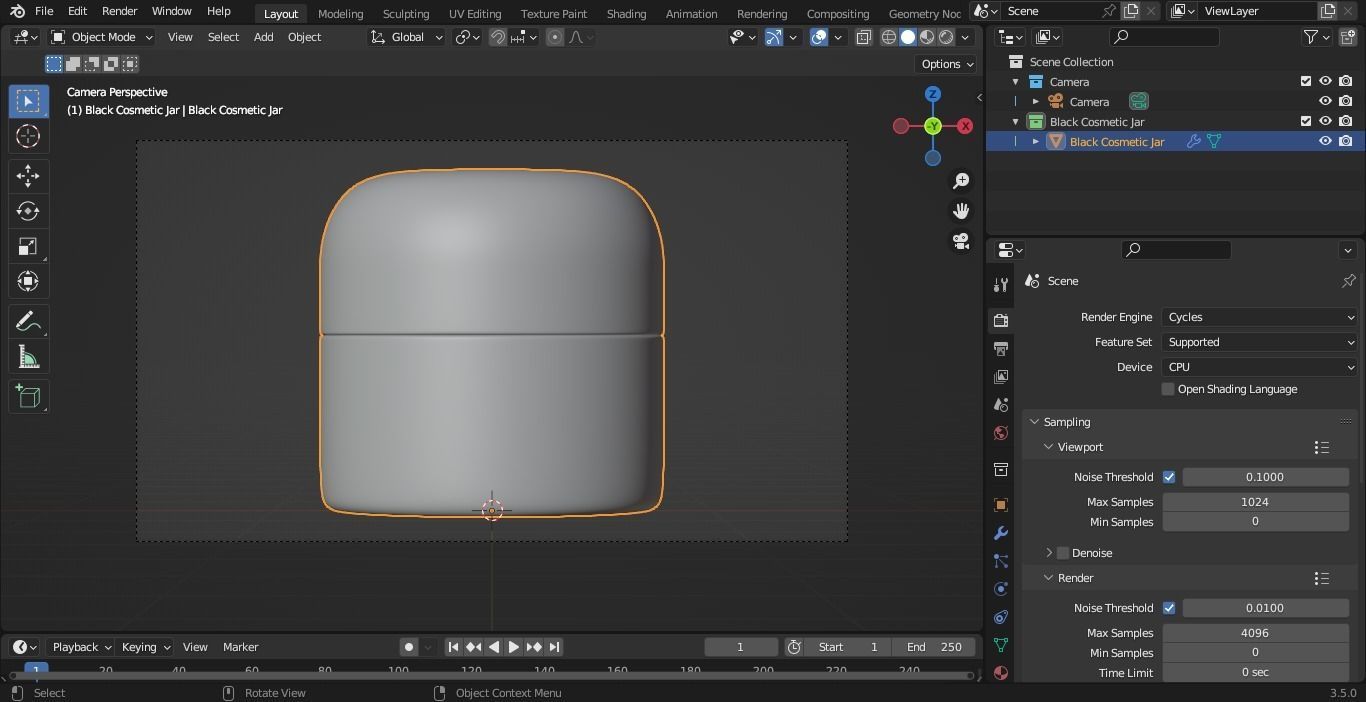1366x702 pixels.
Task: Open the Device dropdown
Action: [x=1260, y=367]
